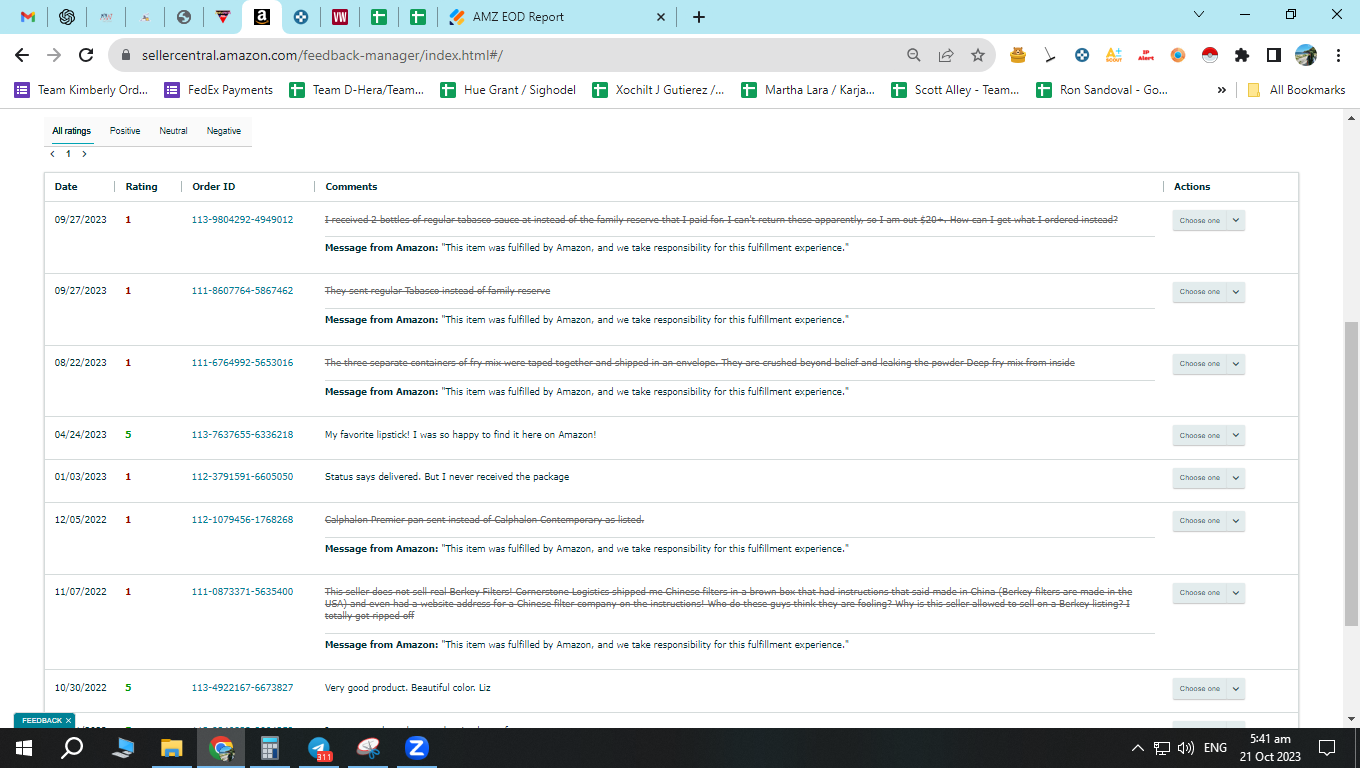Go to the next feedback page arrow
Image resolution: width=1360 pixels, height=768 pixels.
point(84,154)
